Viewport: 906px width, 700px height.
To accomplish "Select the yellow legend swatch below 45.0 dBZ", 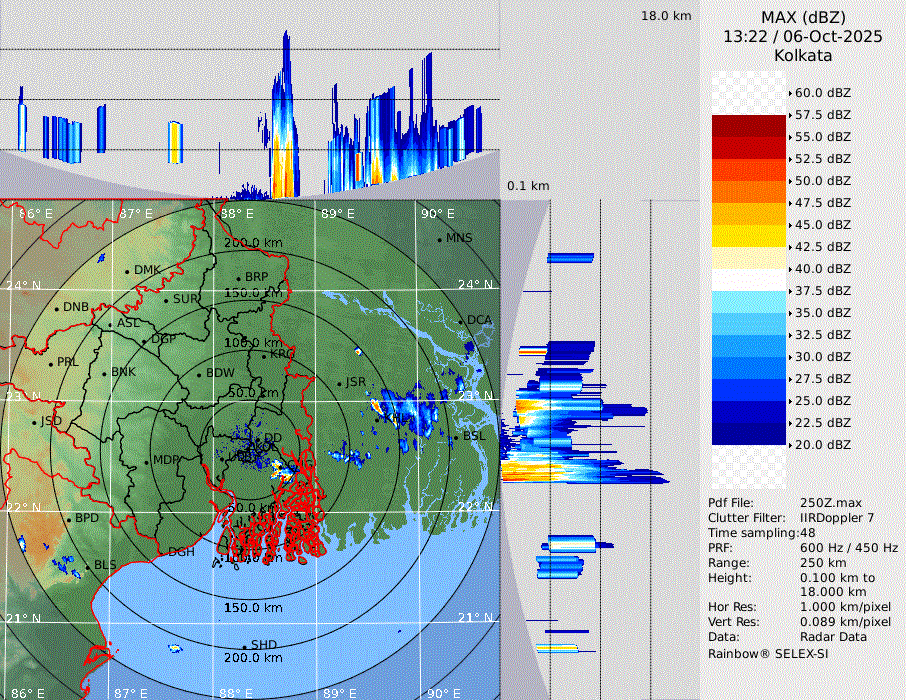I will click(x=748, y=236).
